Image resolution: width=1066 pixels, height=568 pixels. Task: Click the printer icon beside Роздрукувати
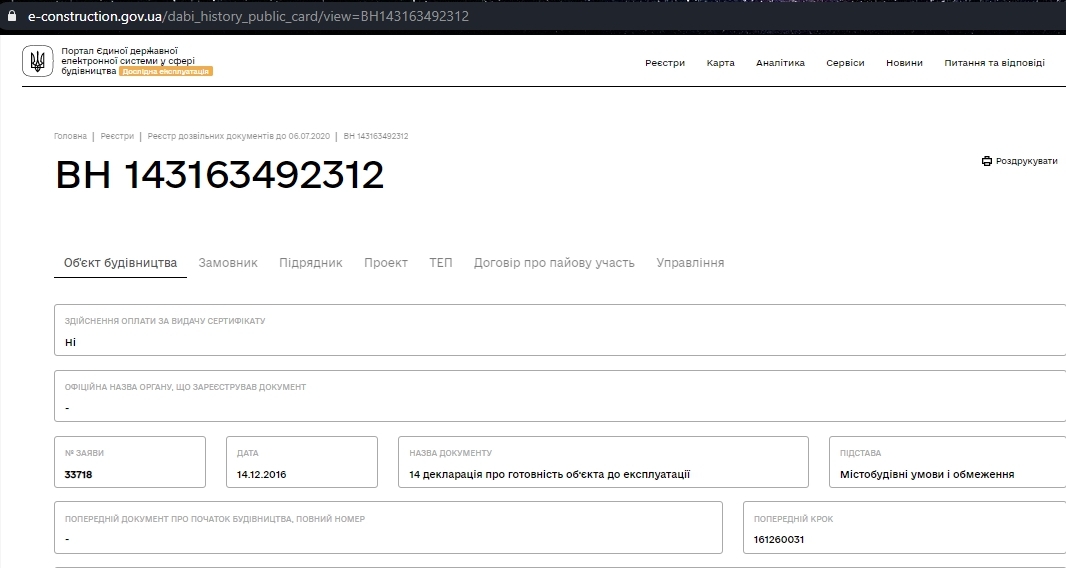click(x=986, y=161)
